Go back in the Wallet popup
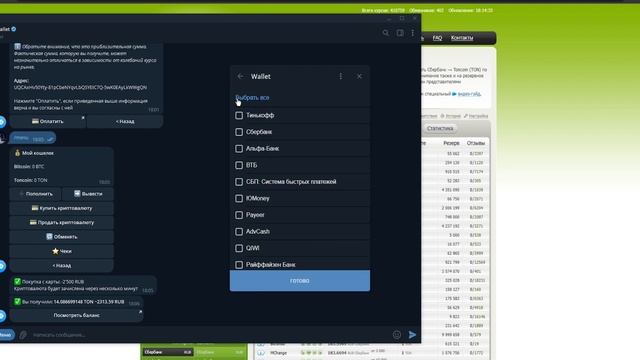Image resolution: width=640 pixels, height=360 pixels. tap(240, 76)
